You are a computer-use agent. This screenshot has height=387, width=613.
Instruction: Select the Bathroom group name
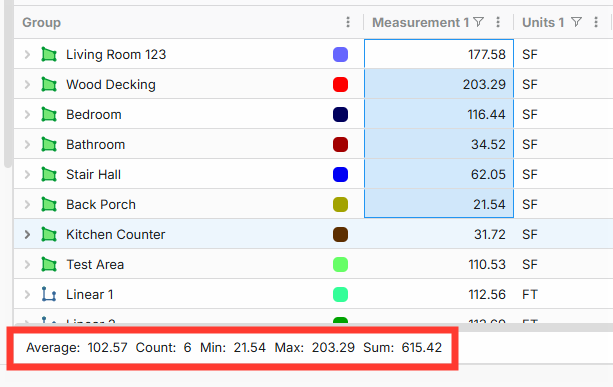96,145
